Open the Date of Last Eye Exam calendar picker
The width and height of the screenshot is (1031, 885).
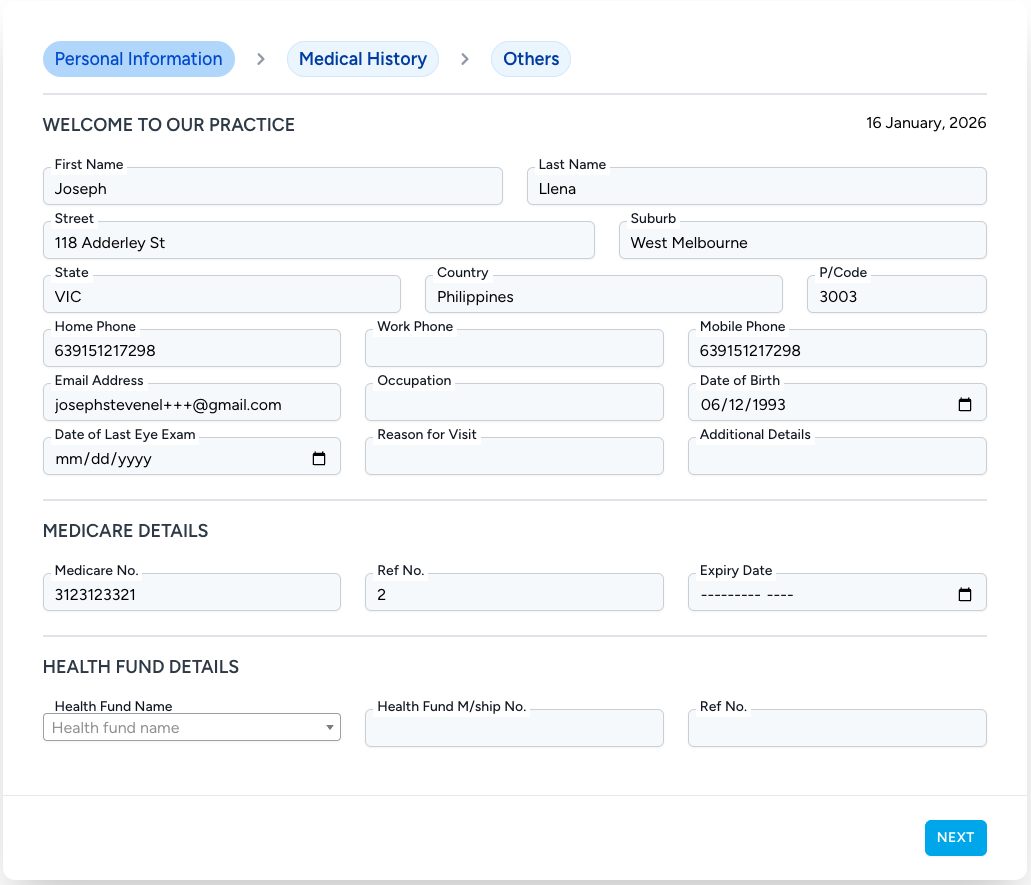click(x=318, y=458)
